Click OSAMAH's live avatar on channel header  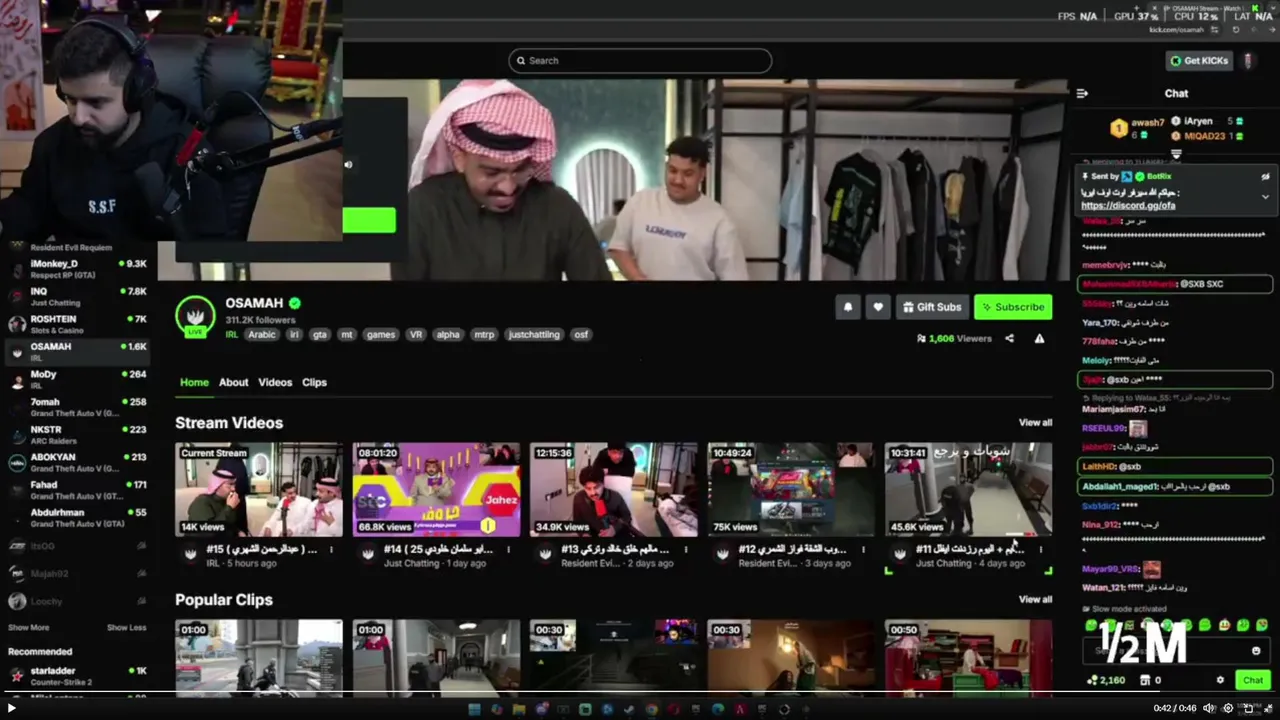click(x=195, y=316)
